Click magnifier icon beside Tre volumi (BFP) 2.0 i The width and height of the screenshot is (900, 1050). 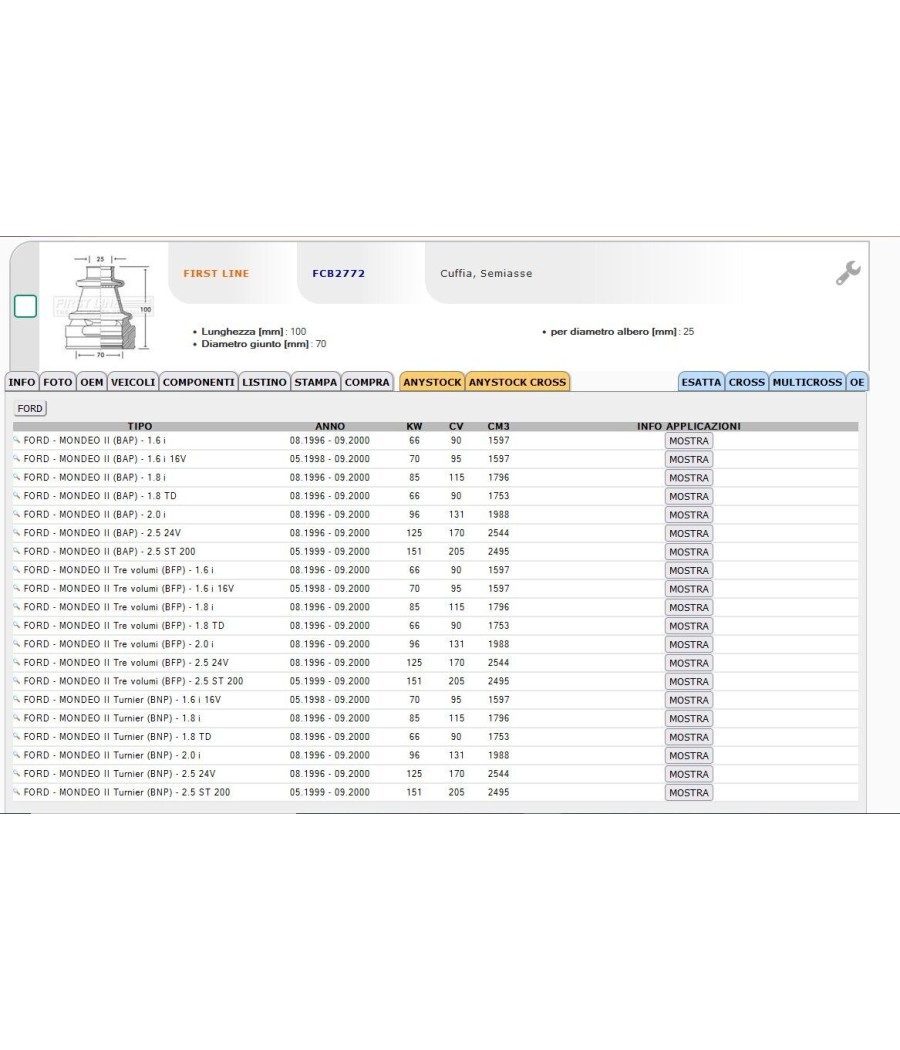point(17,644)
